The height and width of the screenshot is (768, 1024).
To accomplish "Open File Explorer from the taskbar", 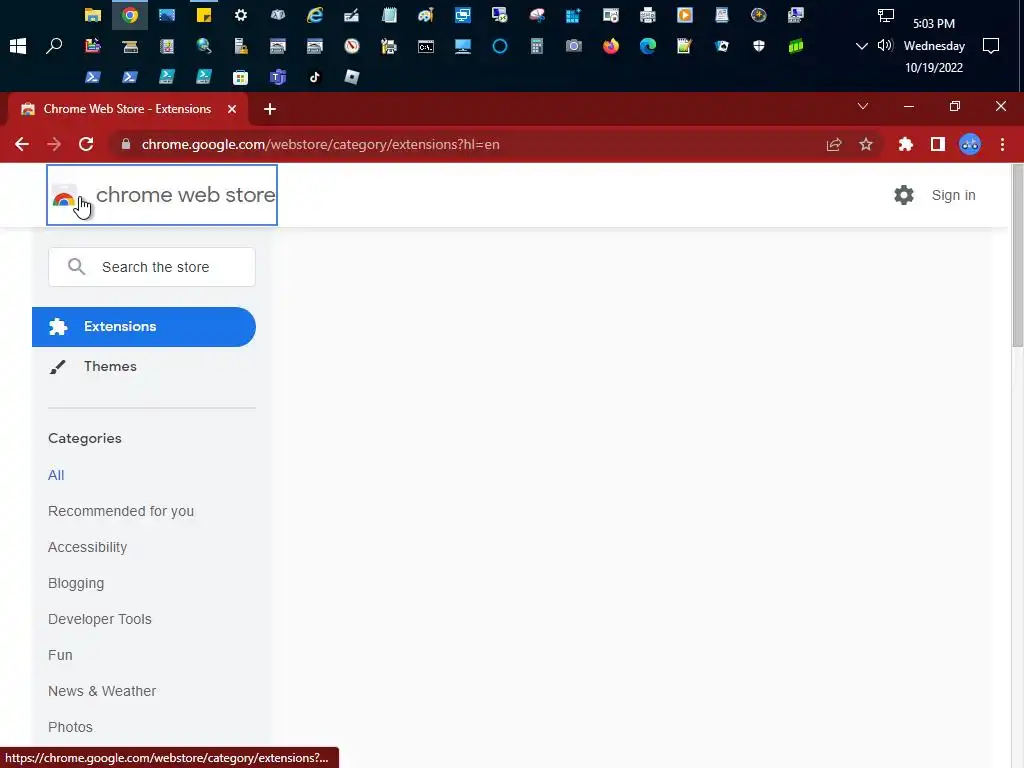I will [x=93, y=15].
